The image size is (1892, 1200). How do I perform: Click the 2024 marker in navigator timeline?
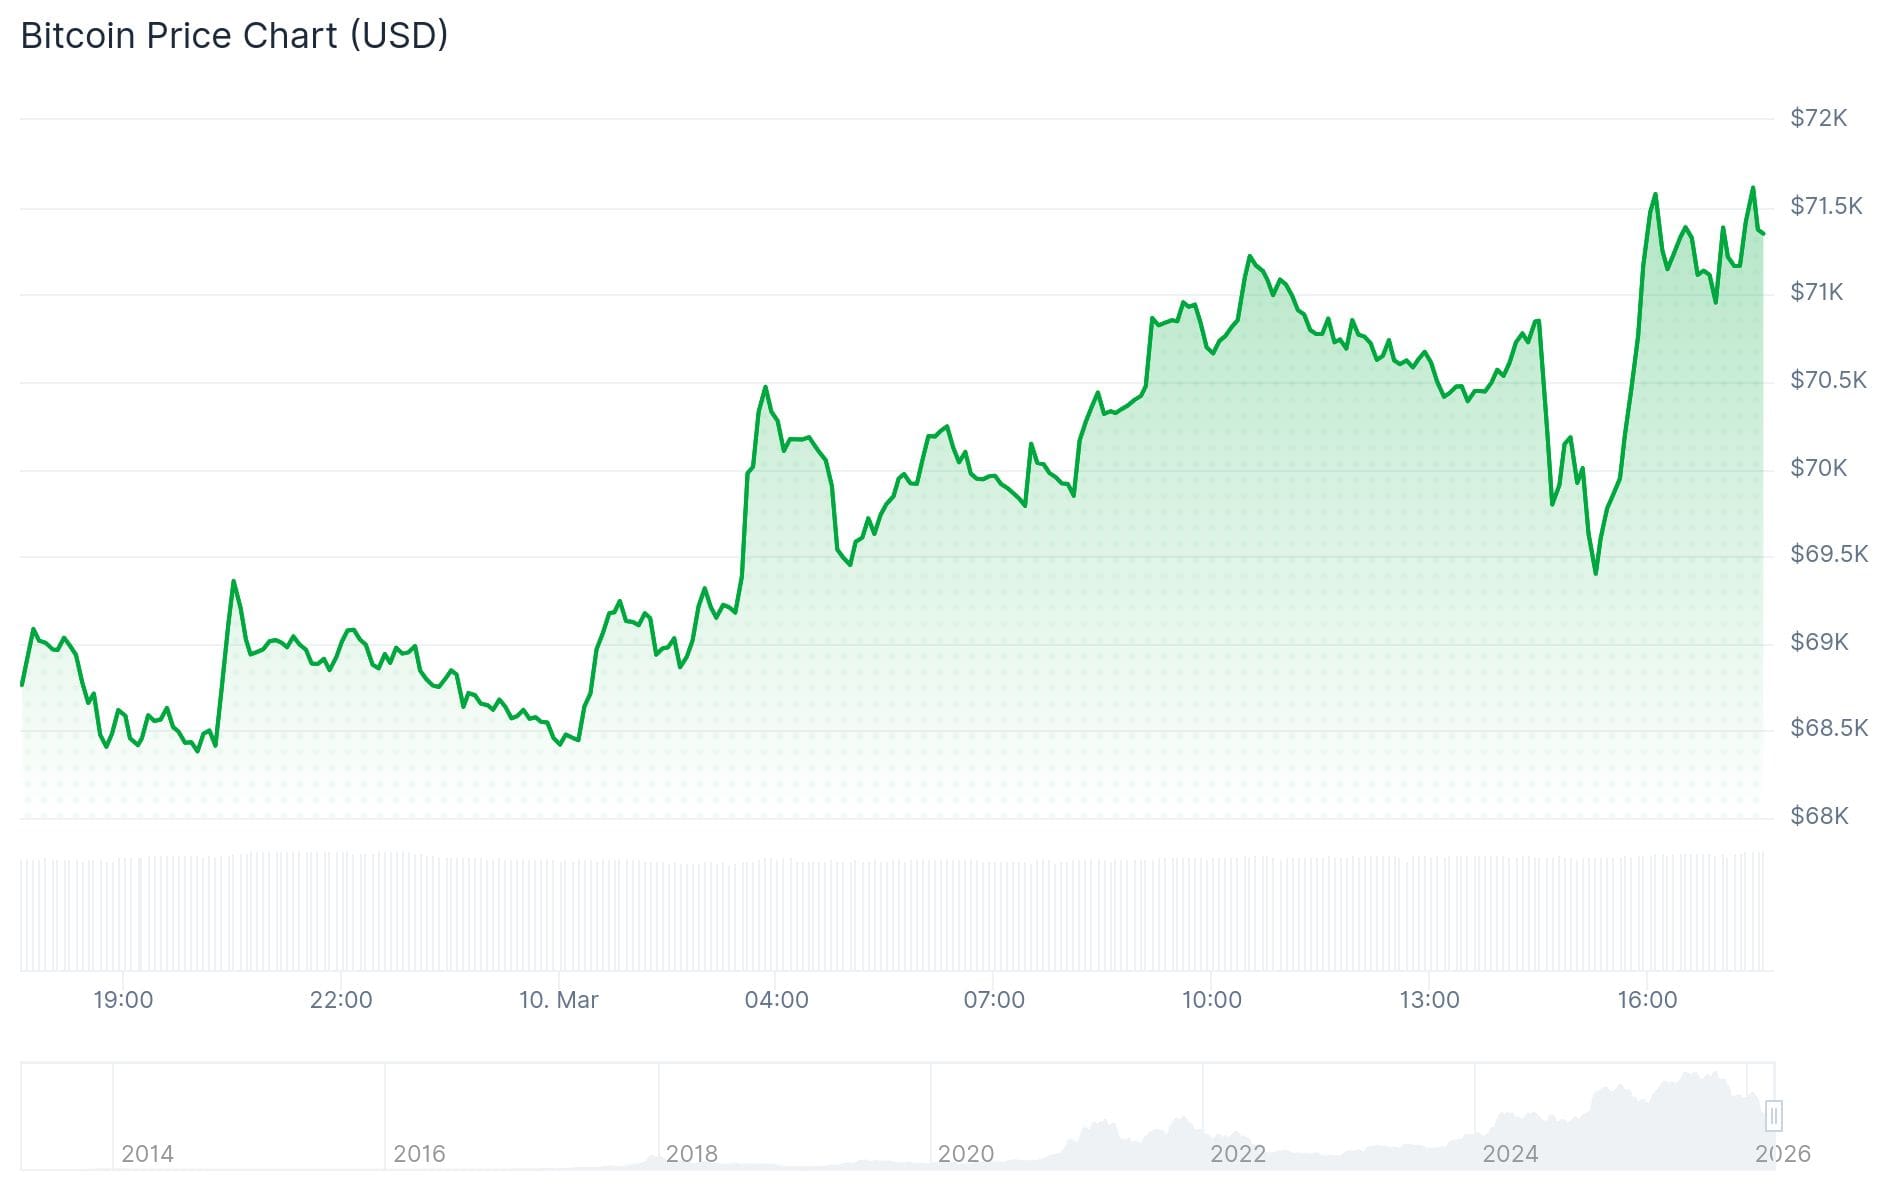pyautogui.click(x=1510, y=1154)
